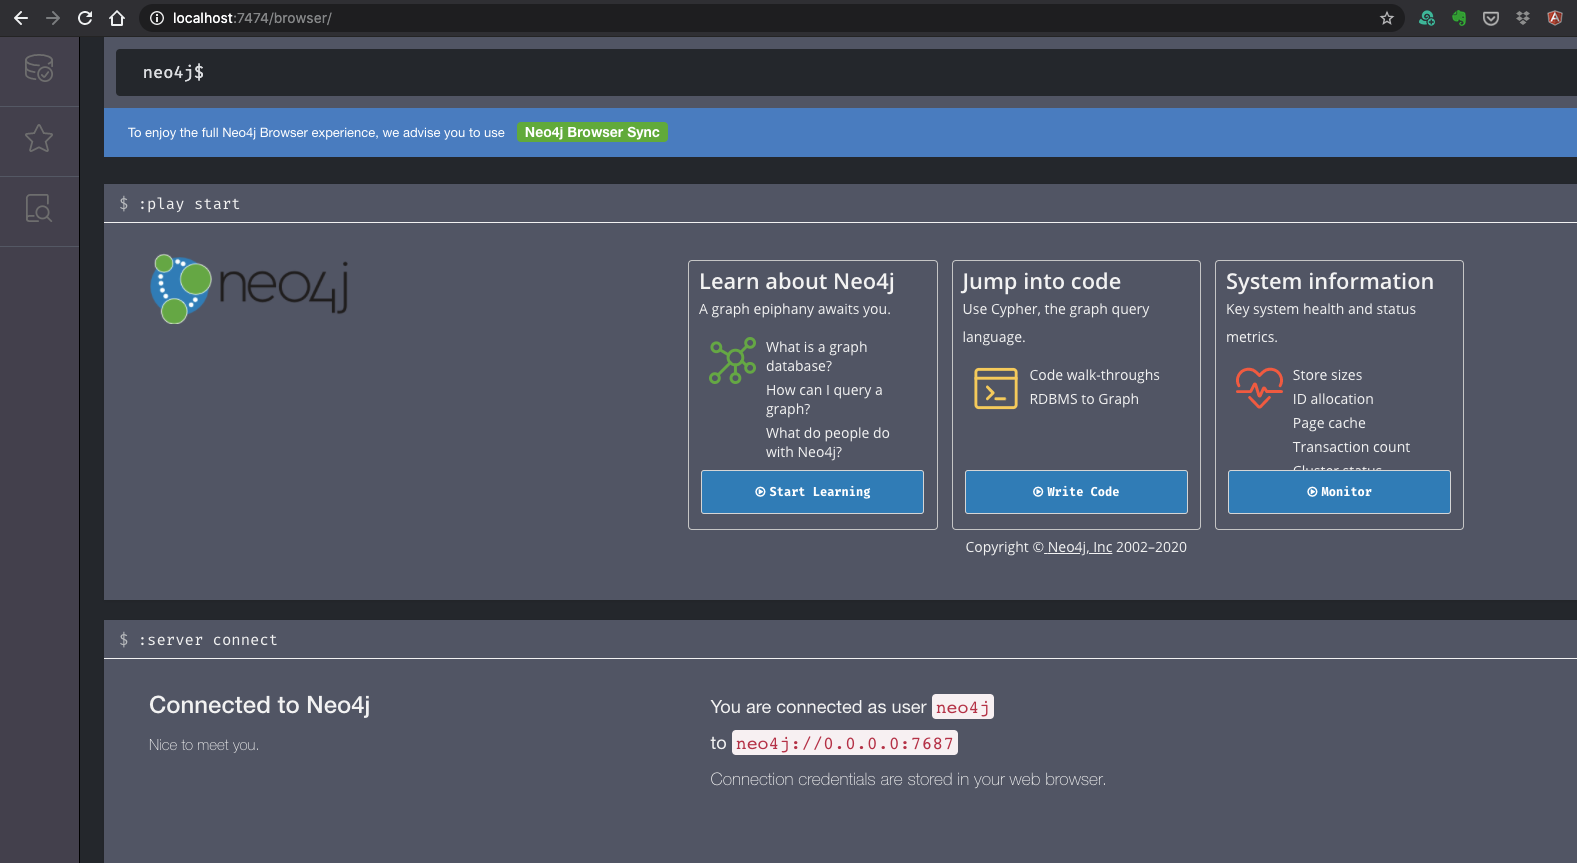Click the heartbeat icon in System information
Viewport: 1577px width, 863px height.
pos(1259,388)
